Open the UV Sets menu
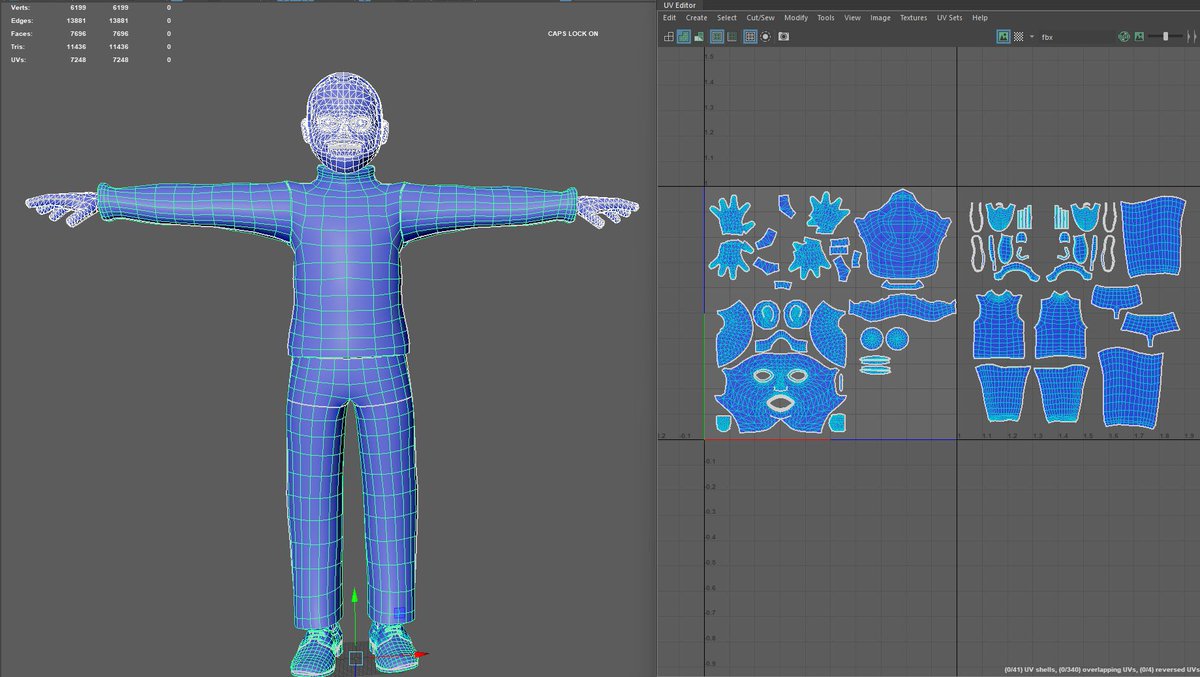The height and width of the screenshot is (677, 1200). tap(950, 18)
